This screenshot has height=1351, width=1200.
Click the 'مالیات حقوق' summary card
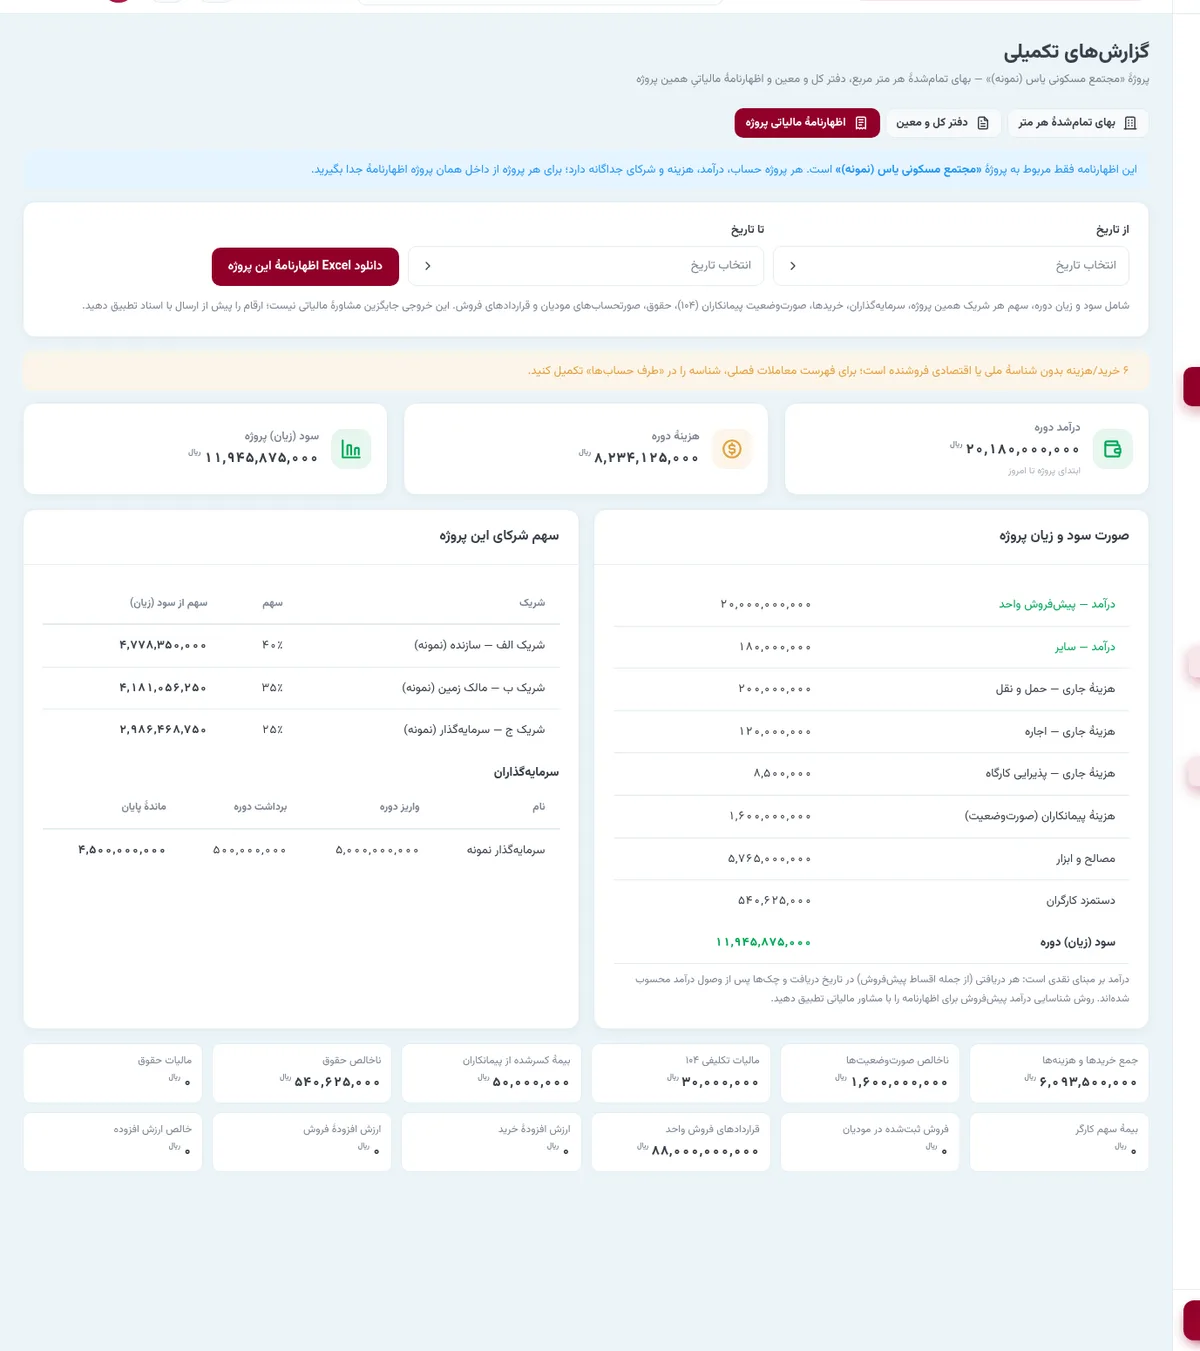point(112,1073)
